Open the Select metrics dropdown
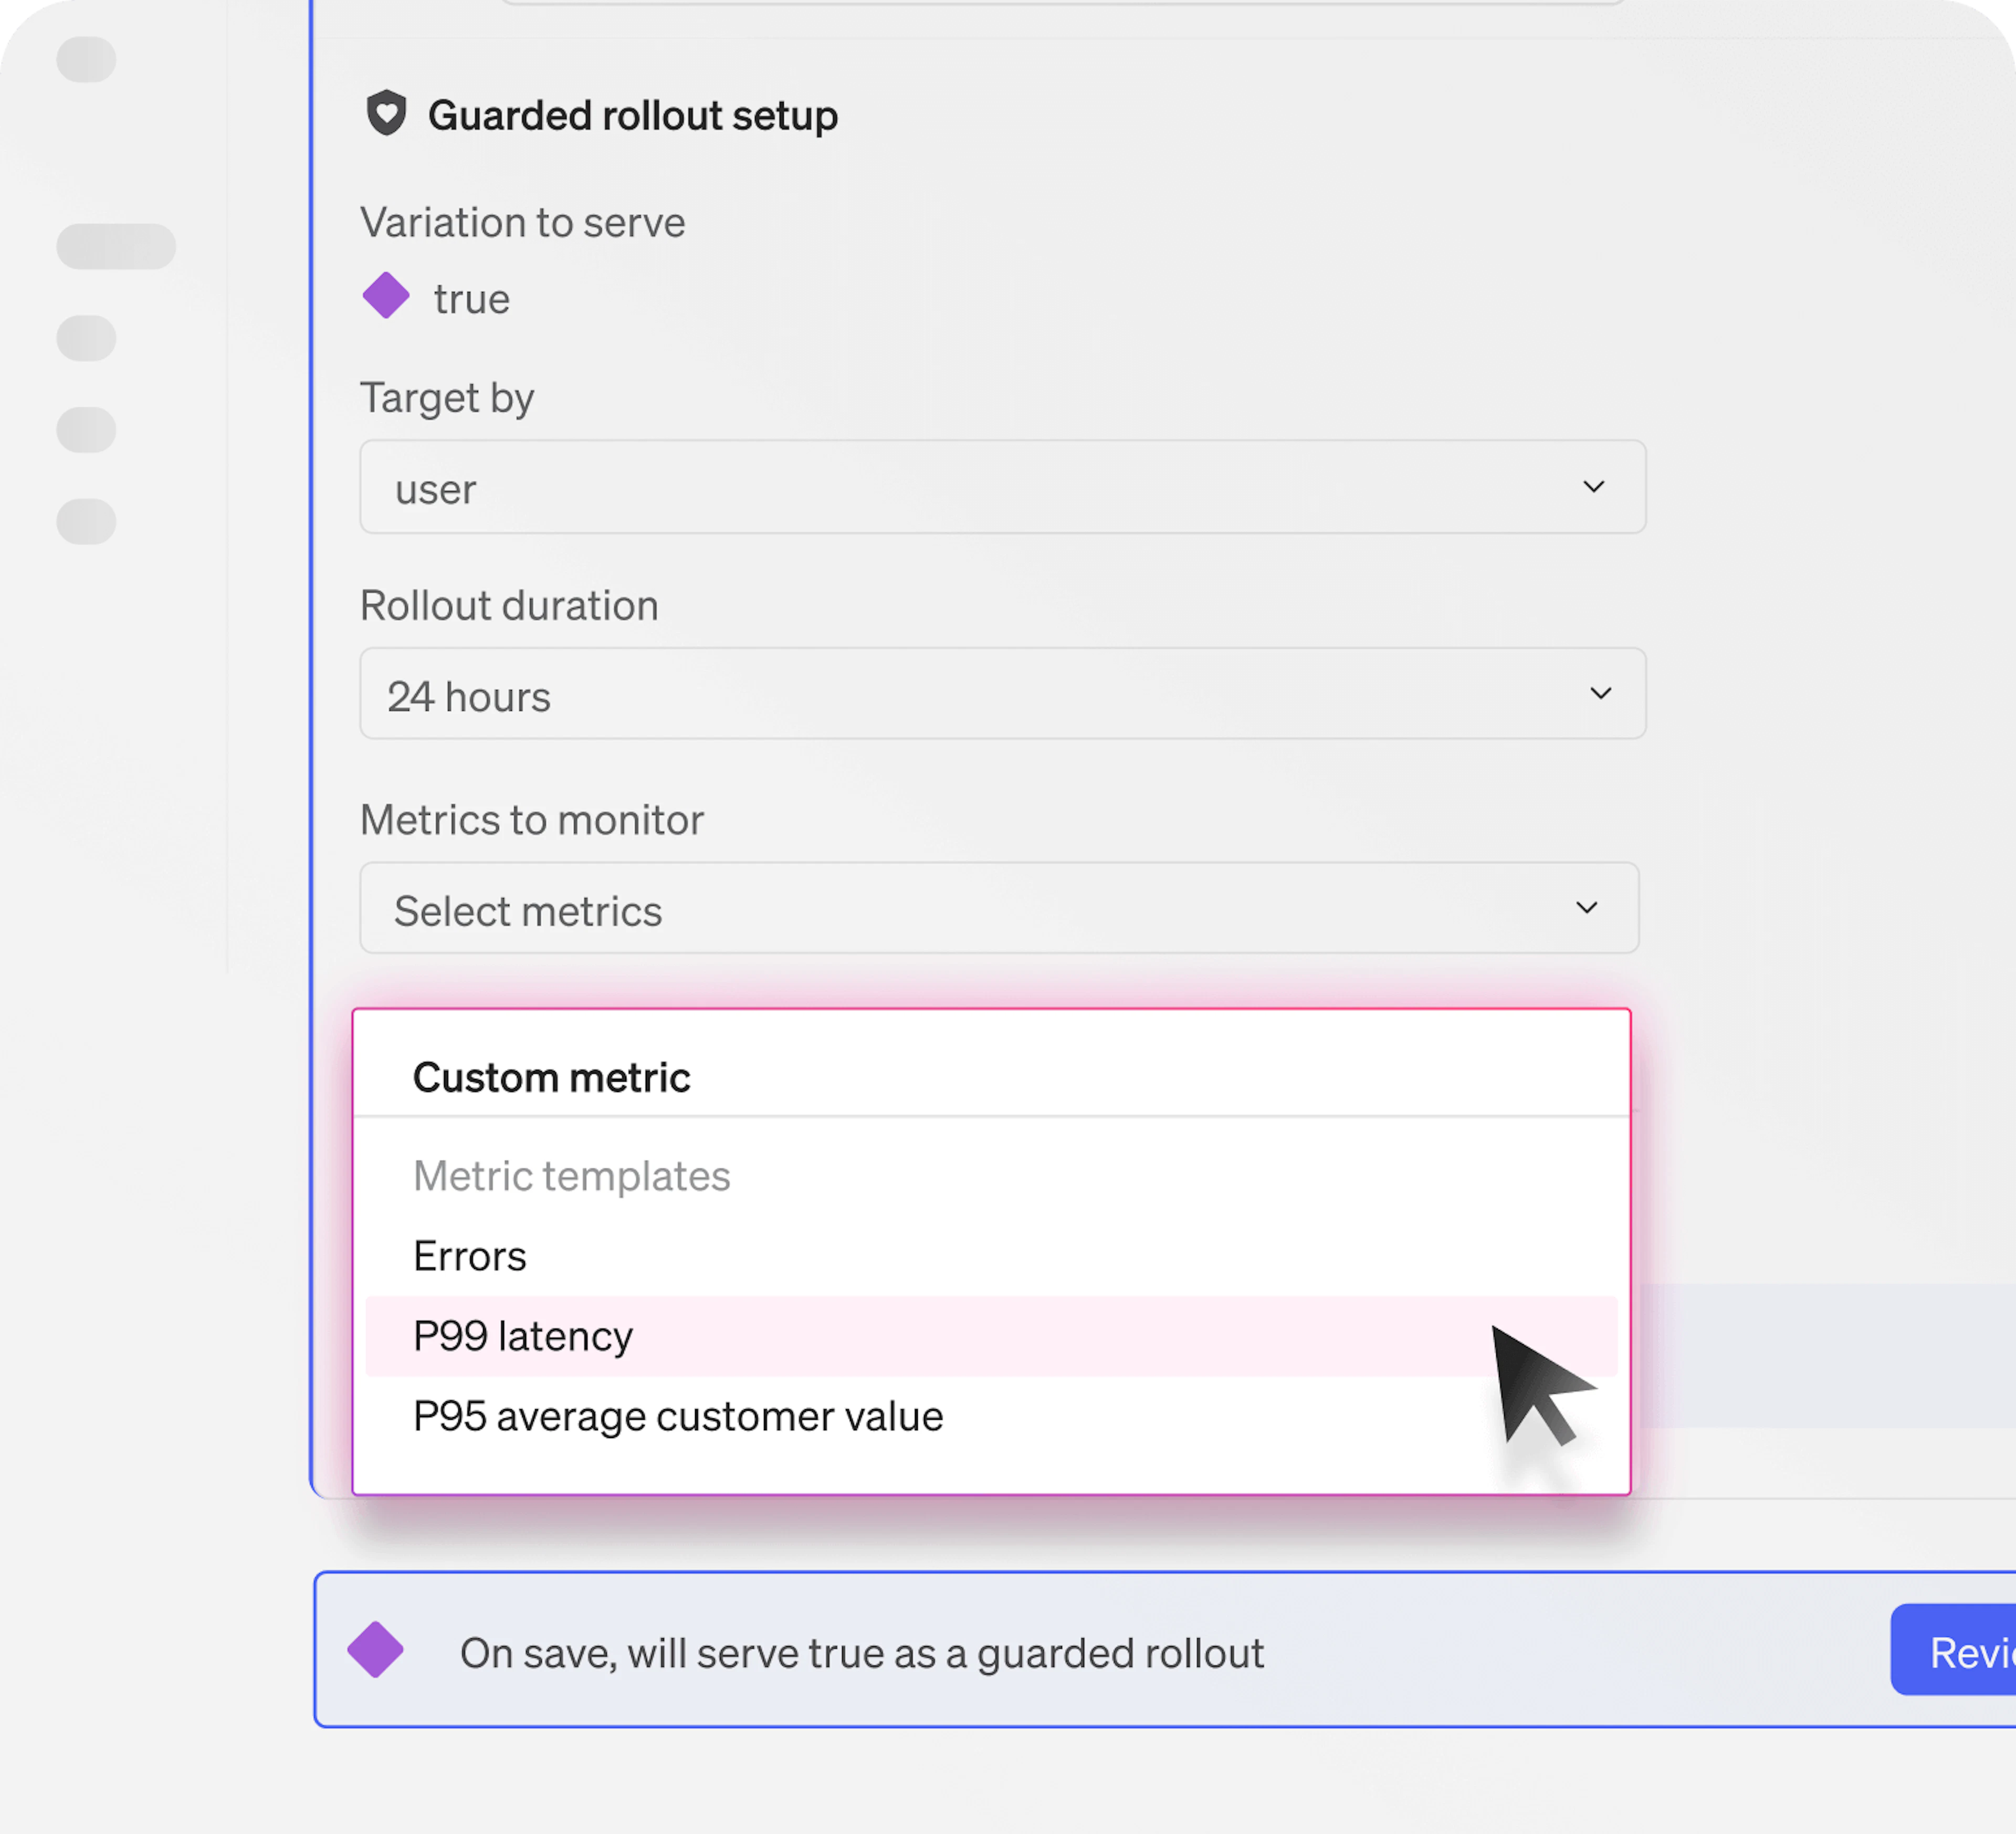The width and height of the screenshot is (2016, 1834). tap(998, 908)
